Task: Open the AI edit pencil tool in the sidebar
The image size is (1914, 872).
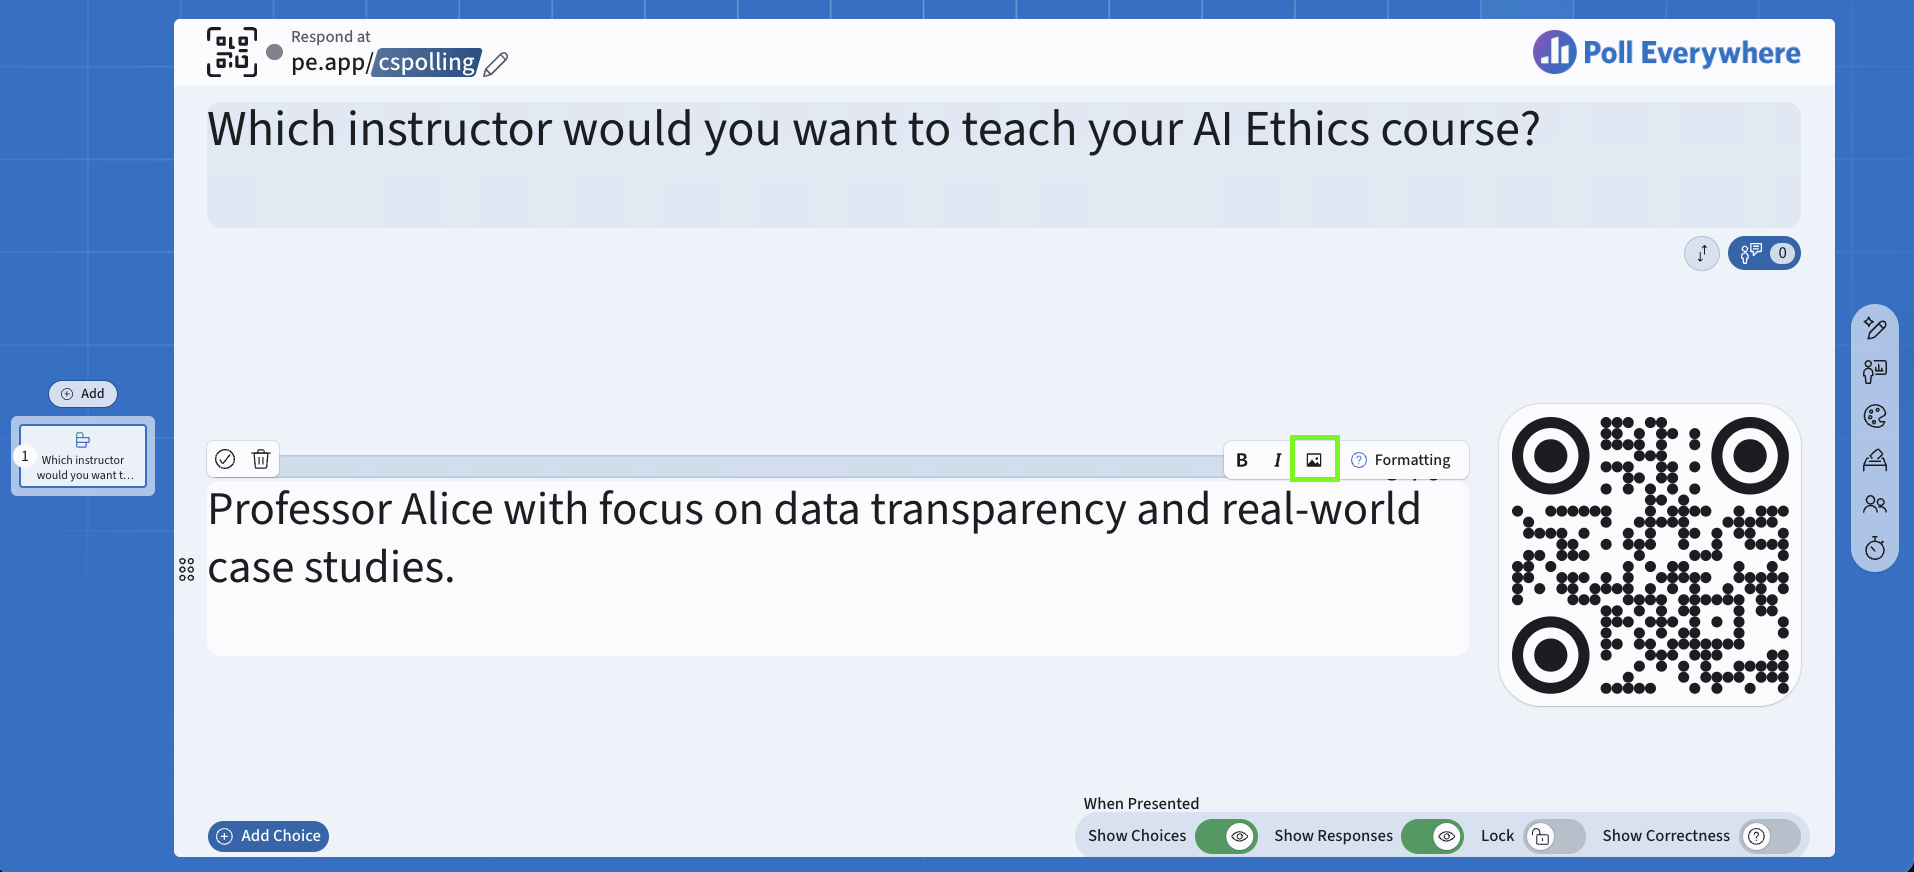Action: tap(1875, 328)
